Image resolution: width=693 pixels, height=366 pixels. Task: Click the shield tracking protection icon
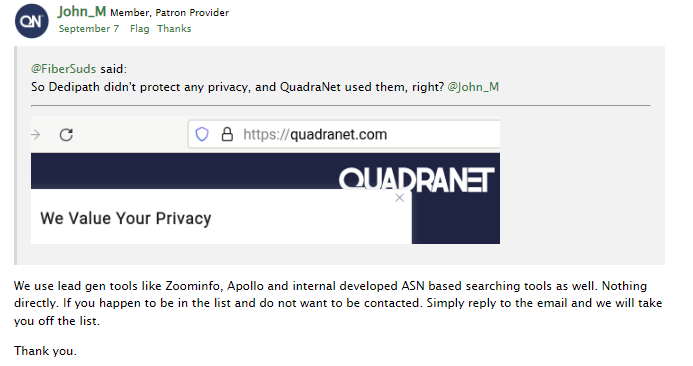coord(202,134)
